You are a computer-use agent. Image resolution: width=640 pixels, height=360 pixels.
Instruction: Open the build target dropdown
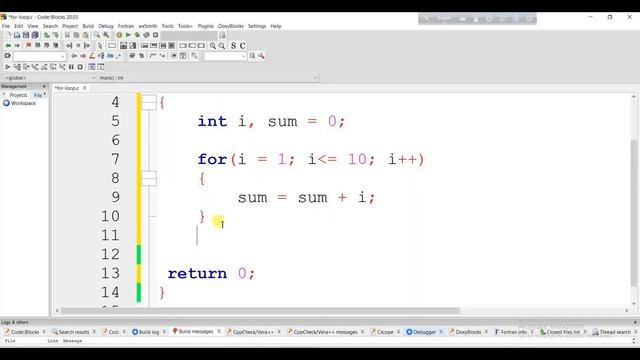point(190,35)
